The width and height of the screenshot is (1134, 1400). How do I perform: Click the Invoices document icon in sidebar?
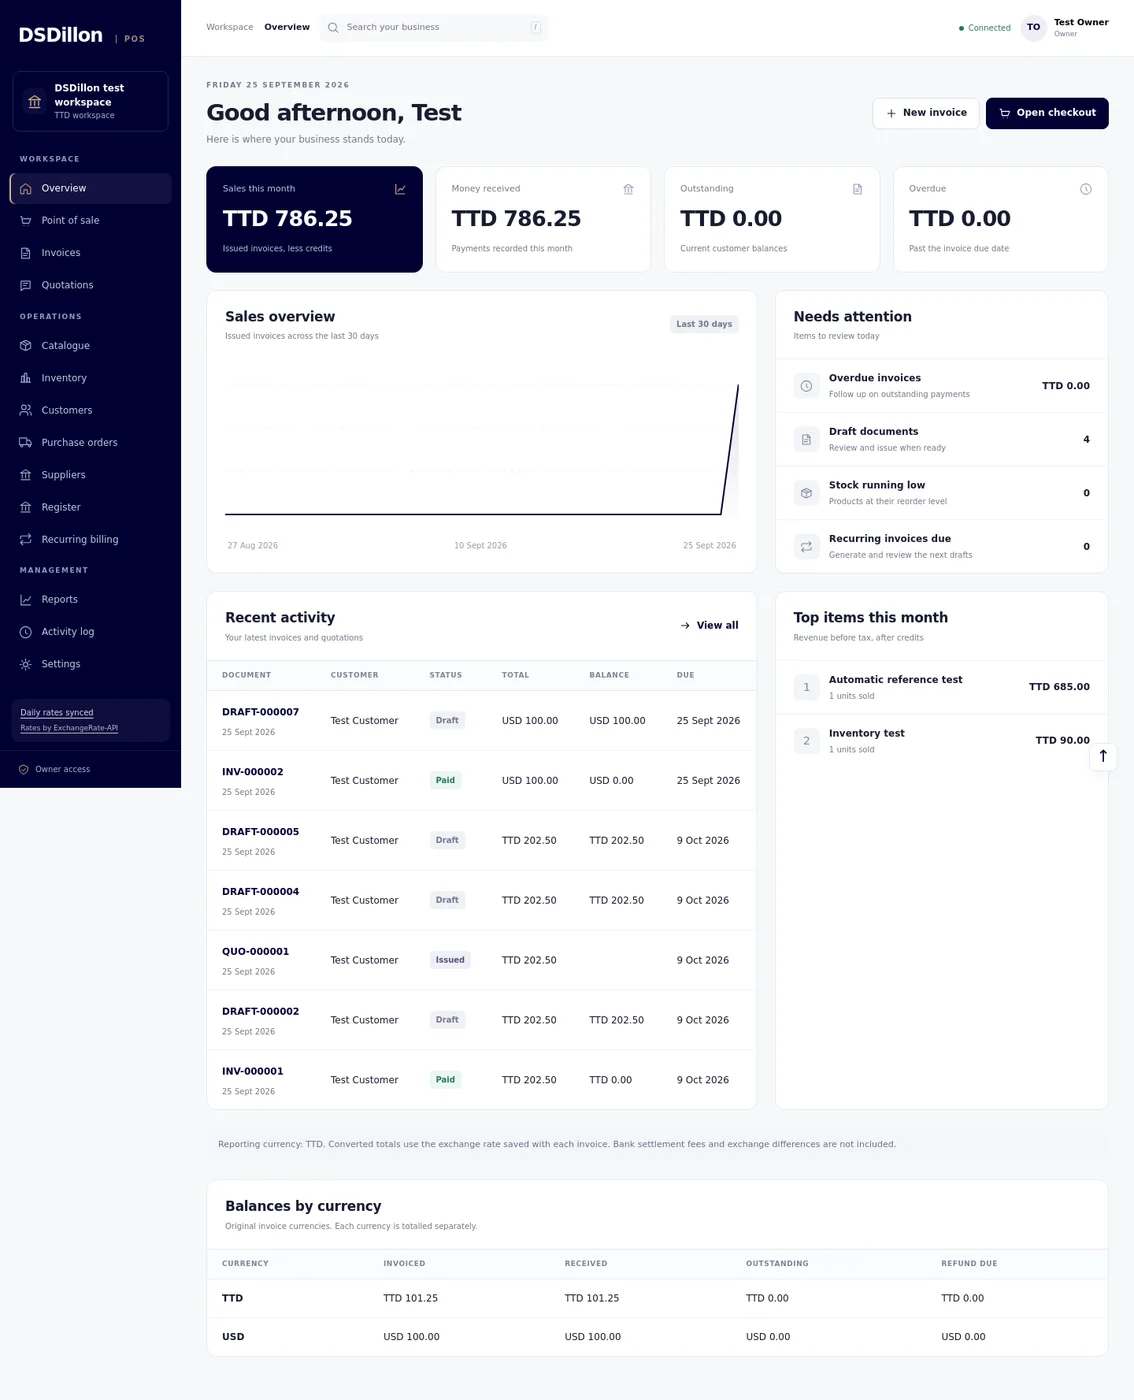(x=26, y=253)
